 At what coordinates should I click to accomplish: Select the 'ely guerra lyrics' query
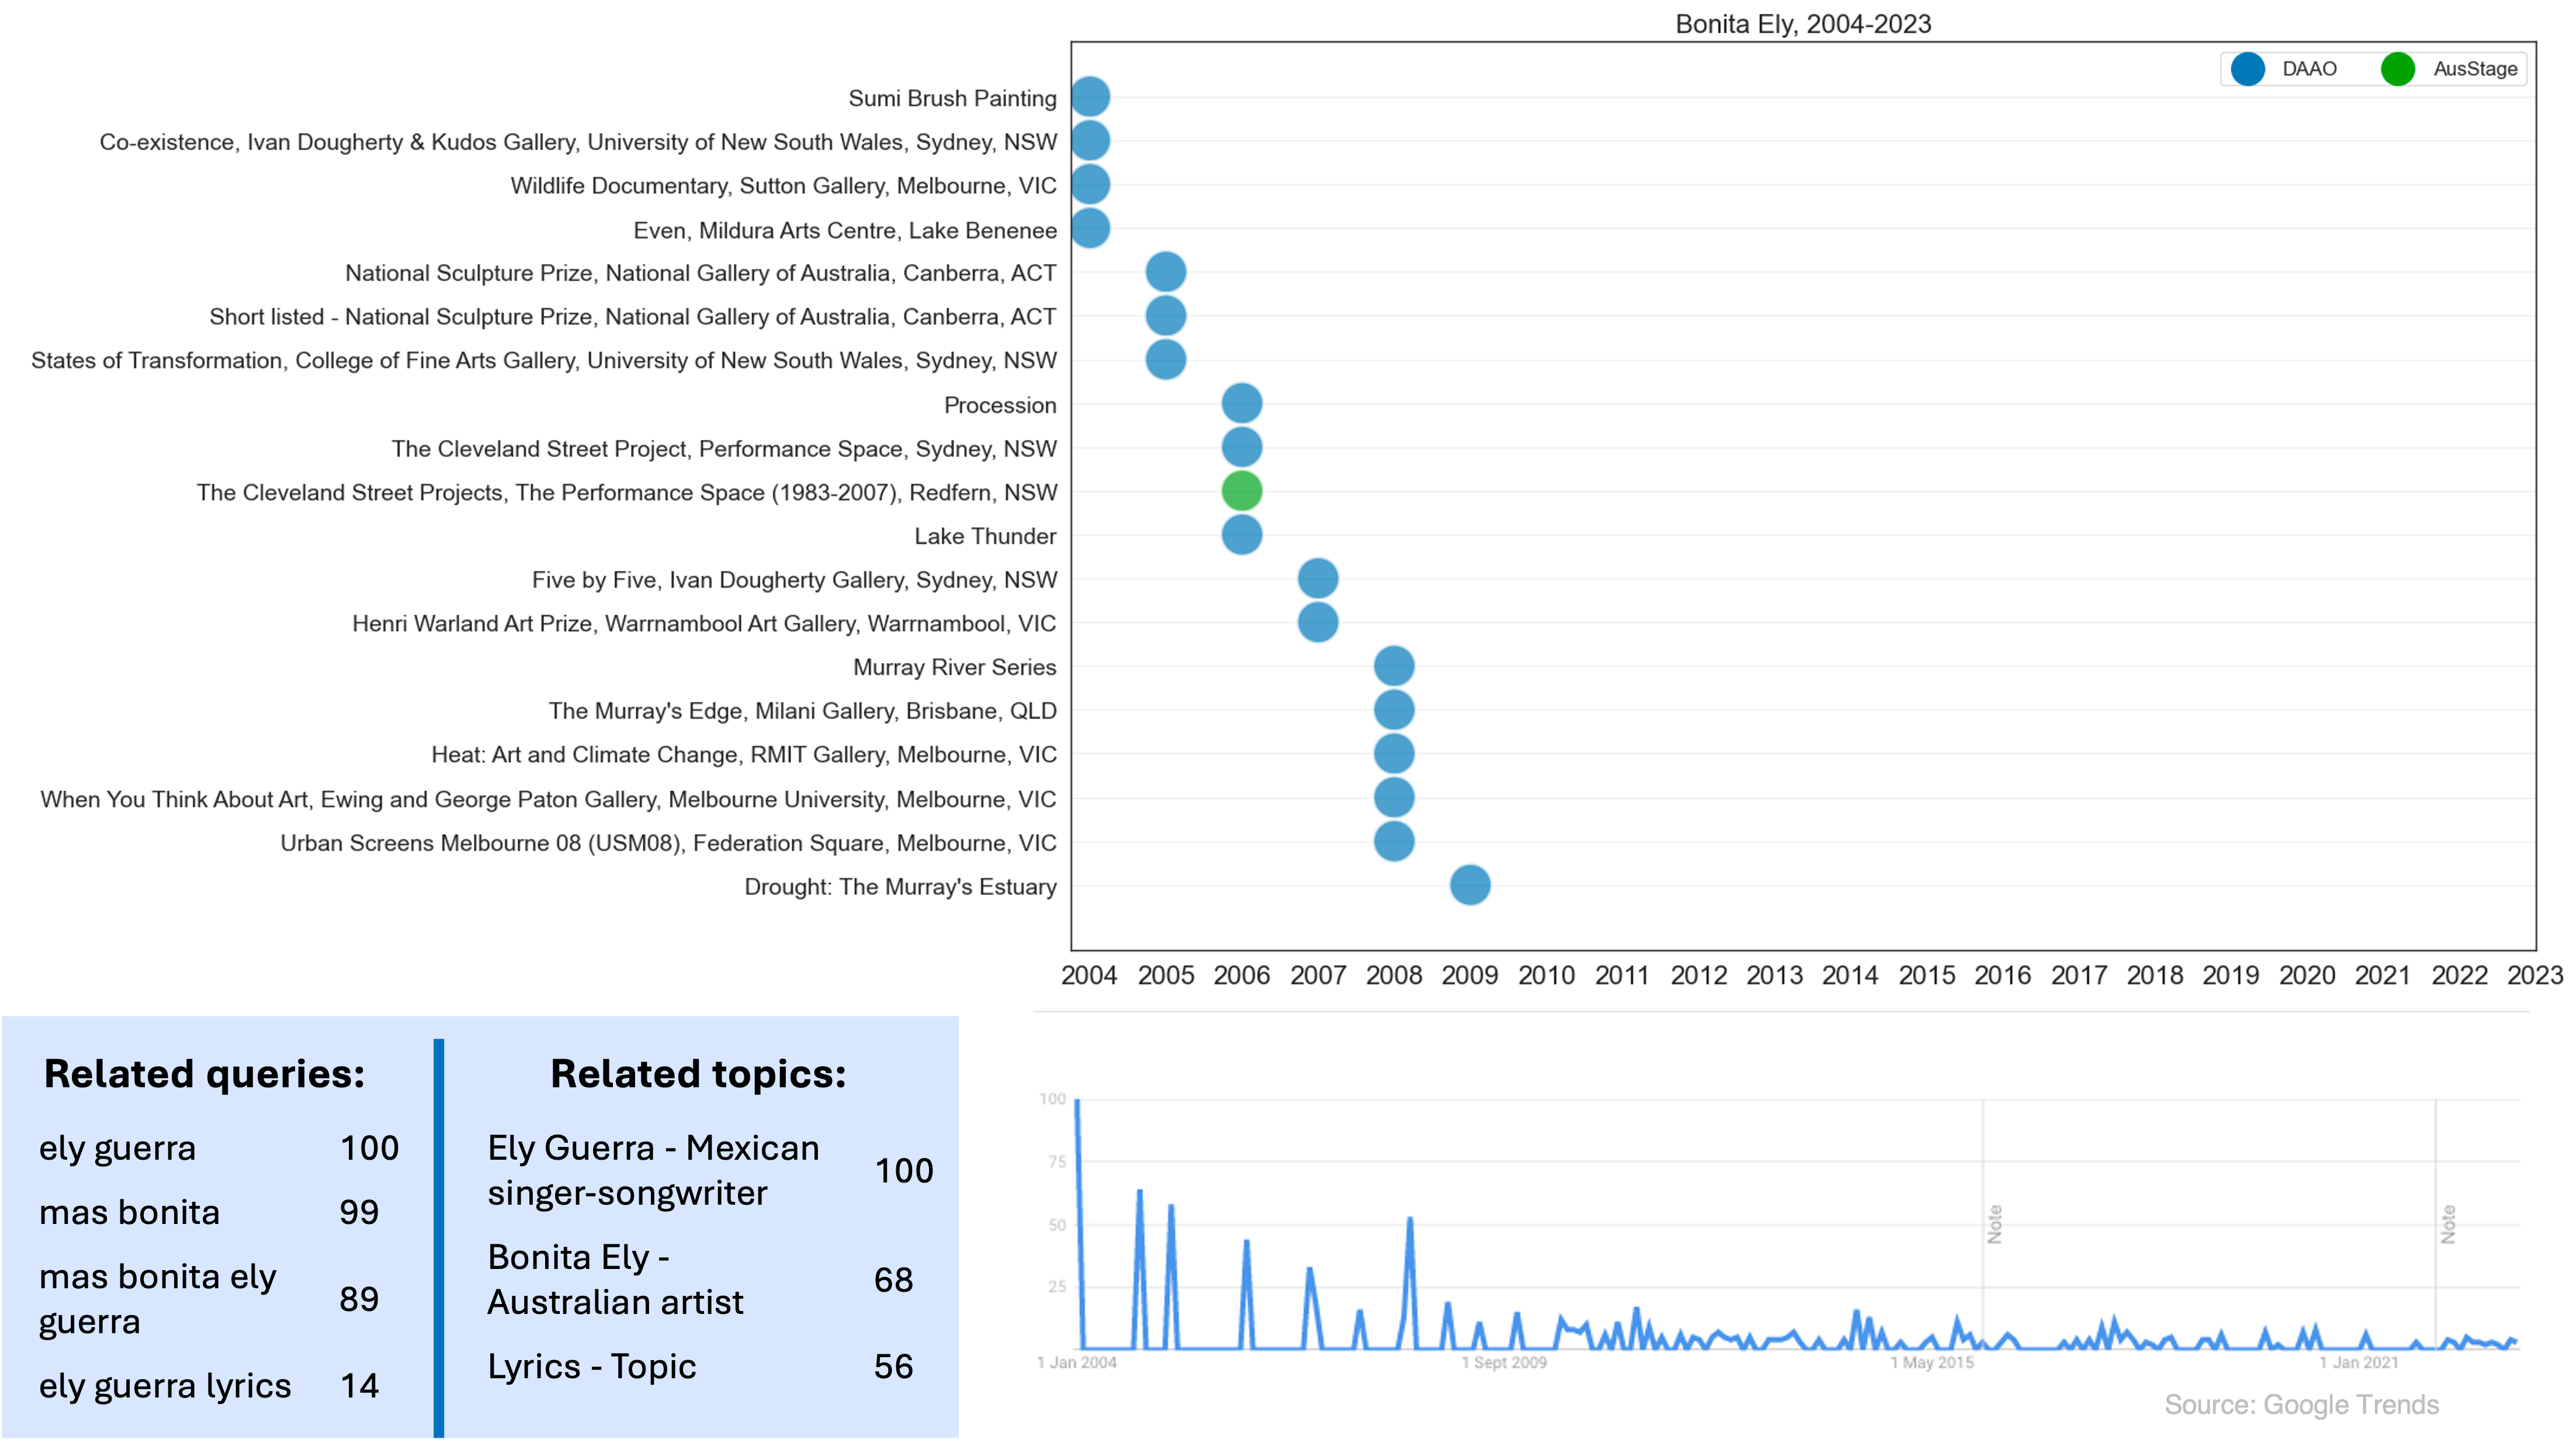(165, 1386)
